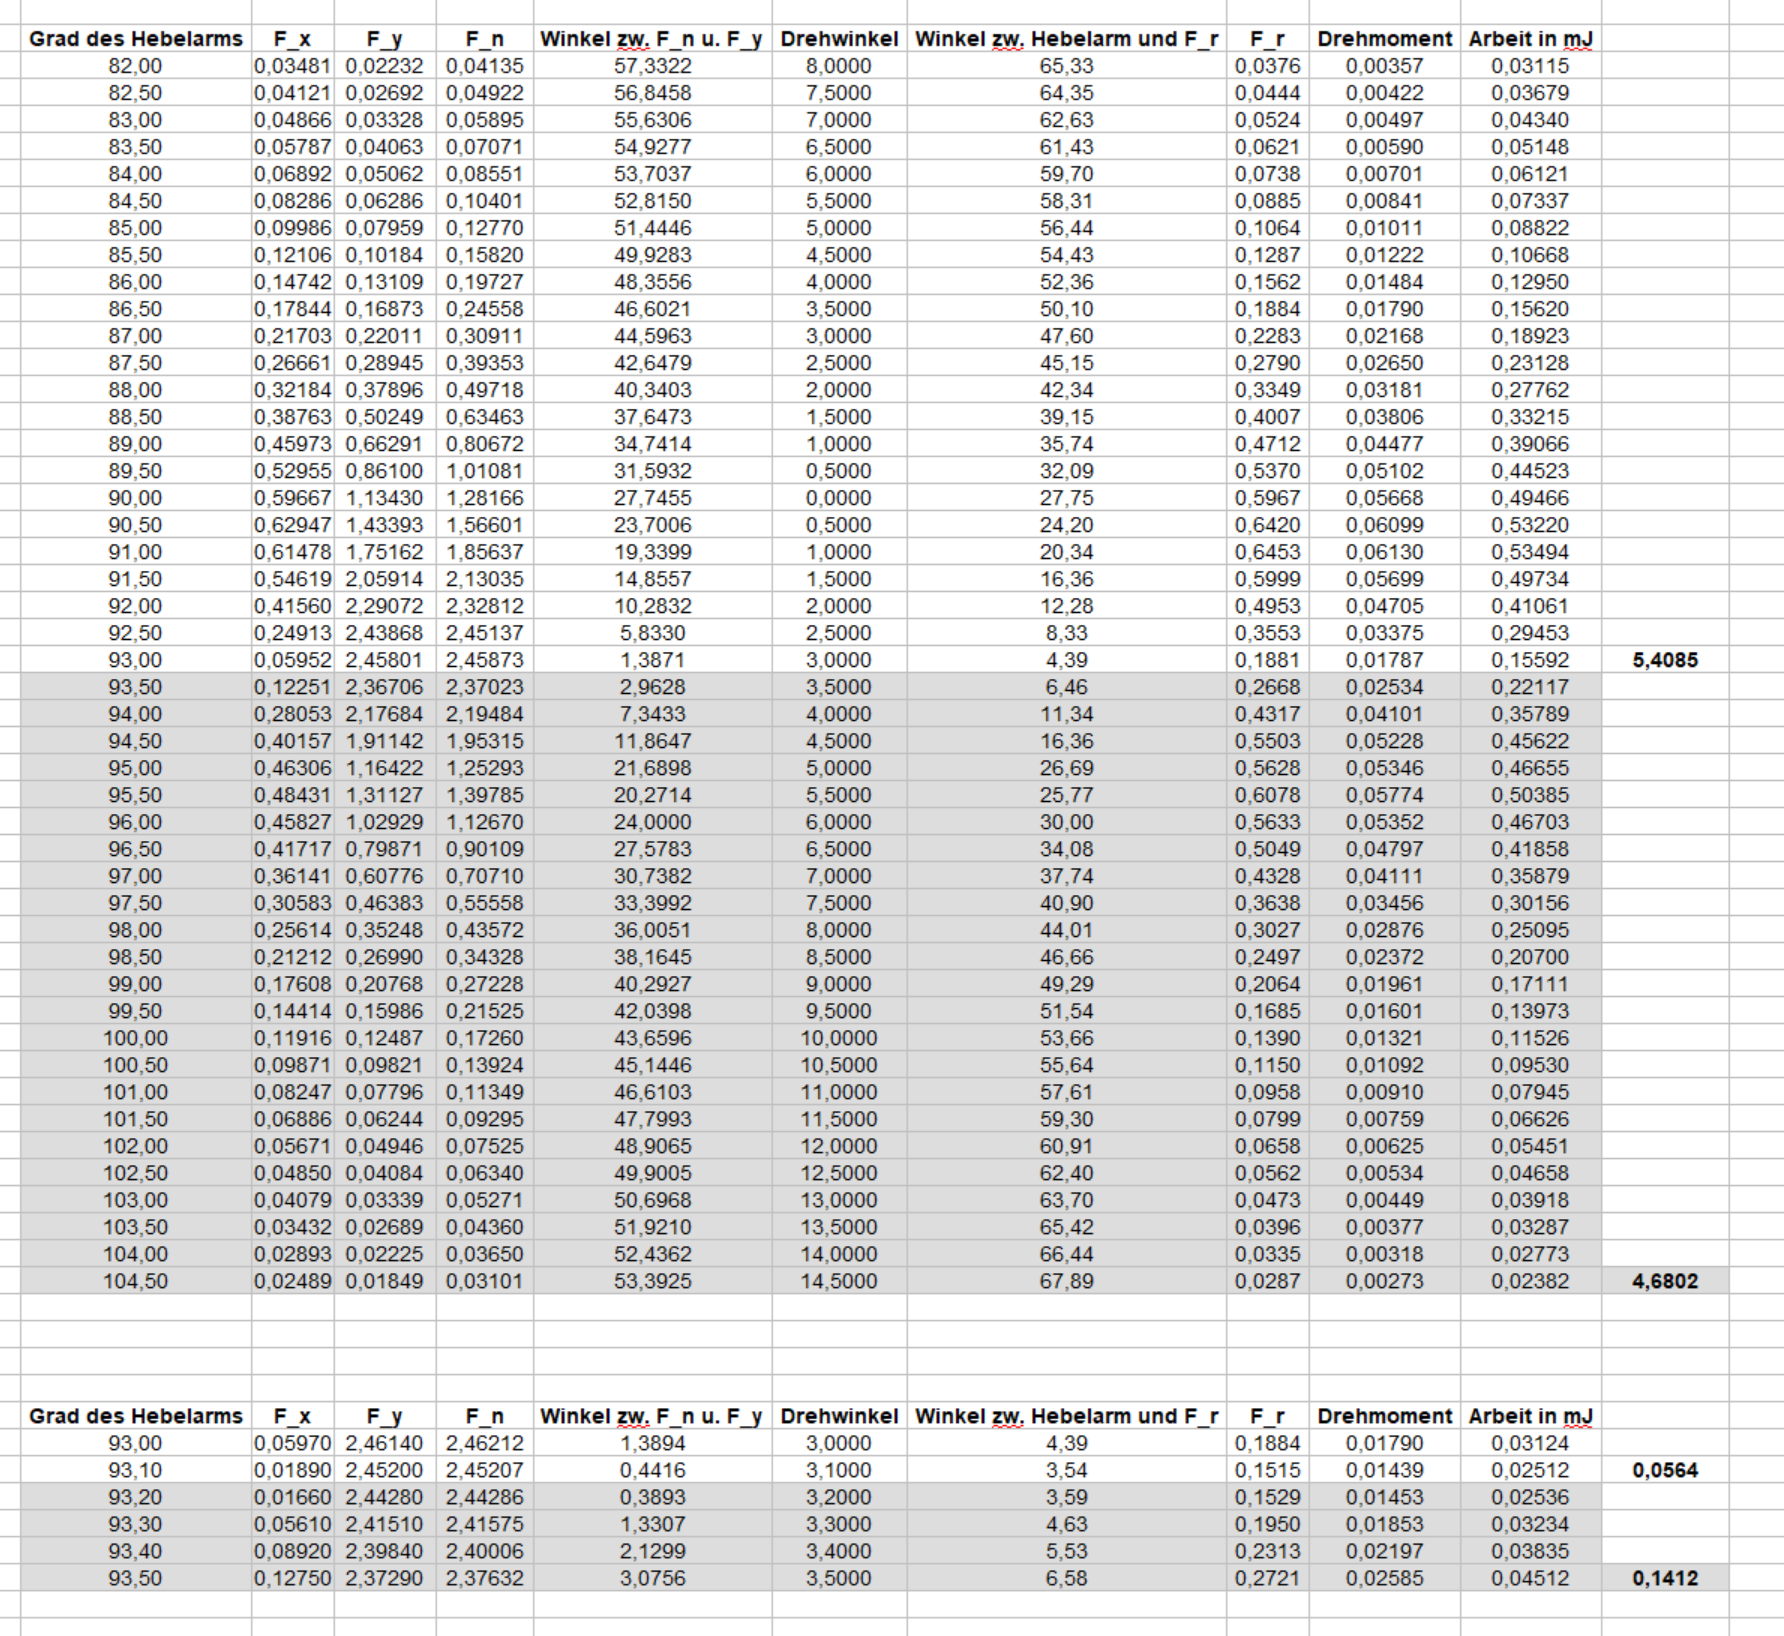Select F_y value 2,46140
Viewport: 1784px width, 1636px height.
pyautogui.click(x=384, y=1443)
